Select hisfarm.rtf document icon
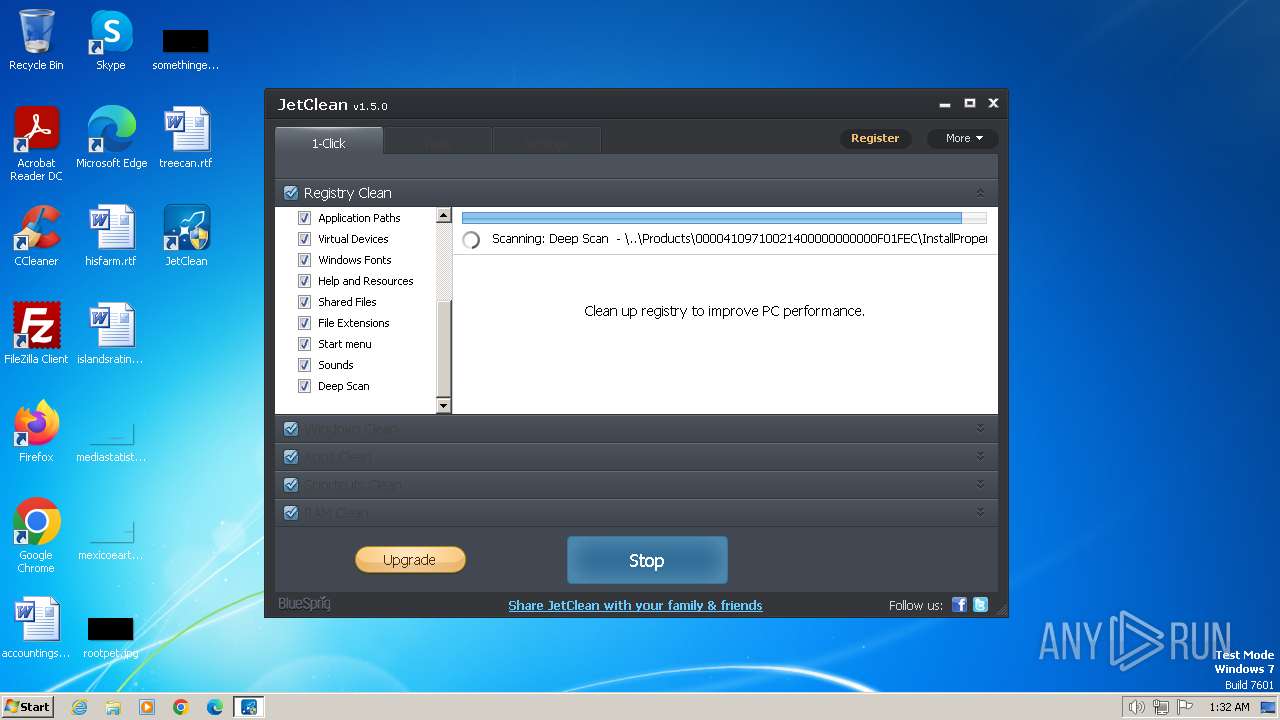The width and height of the screenshot is (1280, 720). [x=111, y=236]
